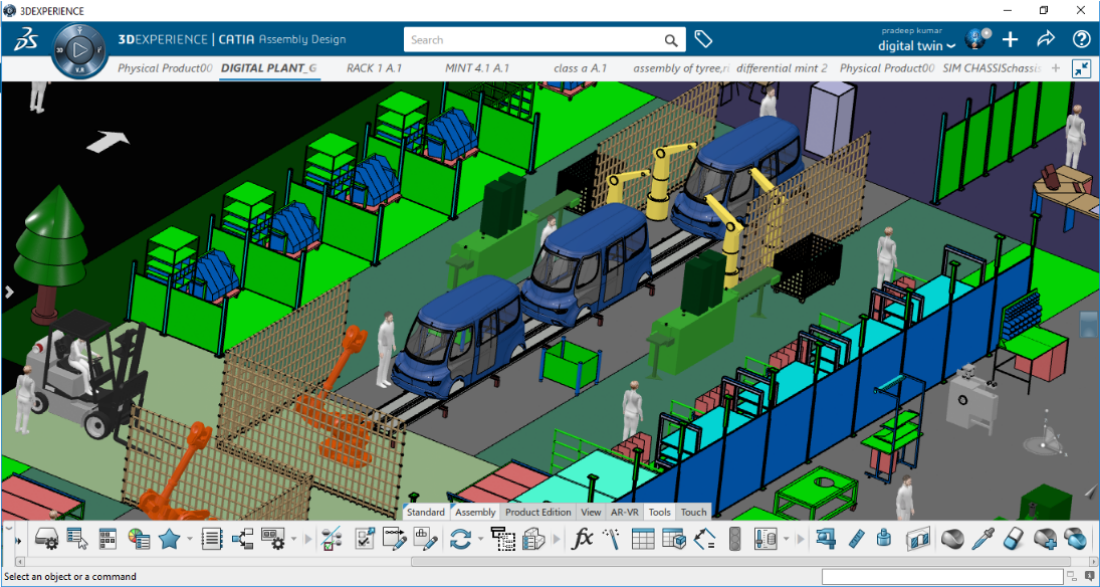Open the RACK 1 A.1 document tab
This screenshot has height=587, width=1100.
[375, 69]
